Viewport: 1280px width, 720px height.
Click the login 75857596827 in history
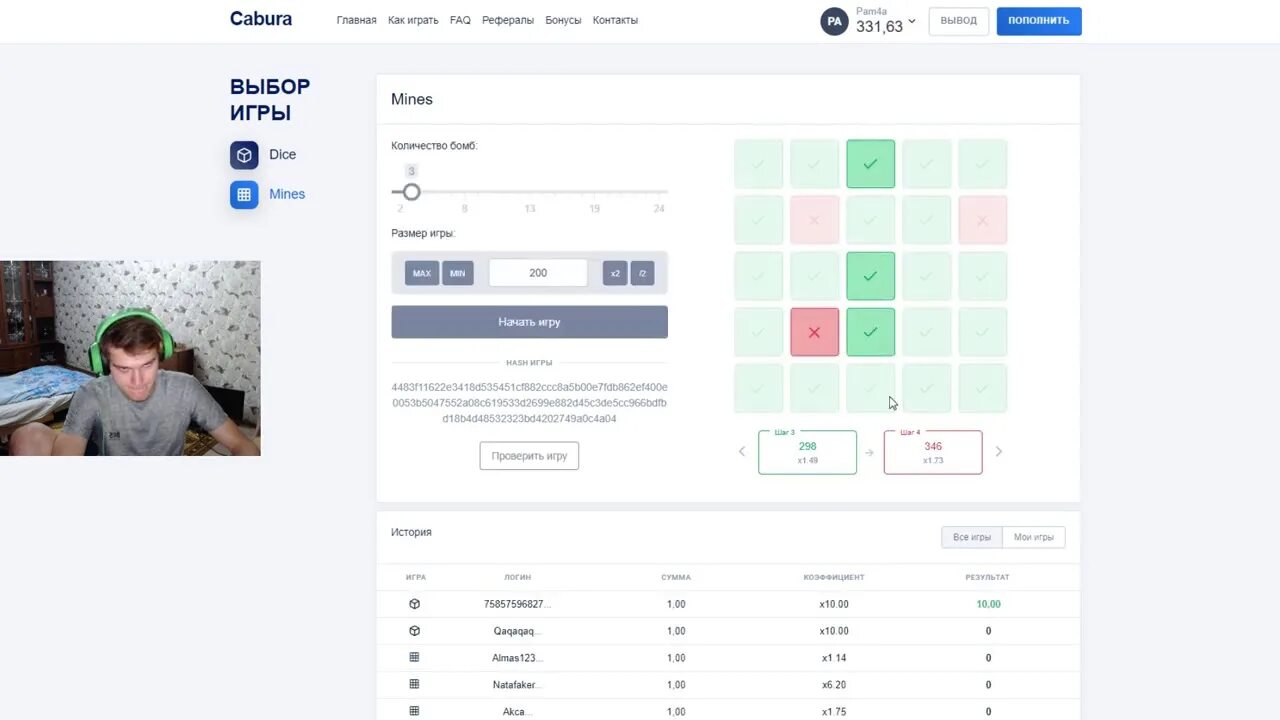517,604
